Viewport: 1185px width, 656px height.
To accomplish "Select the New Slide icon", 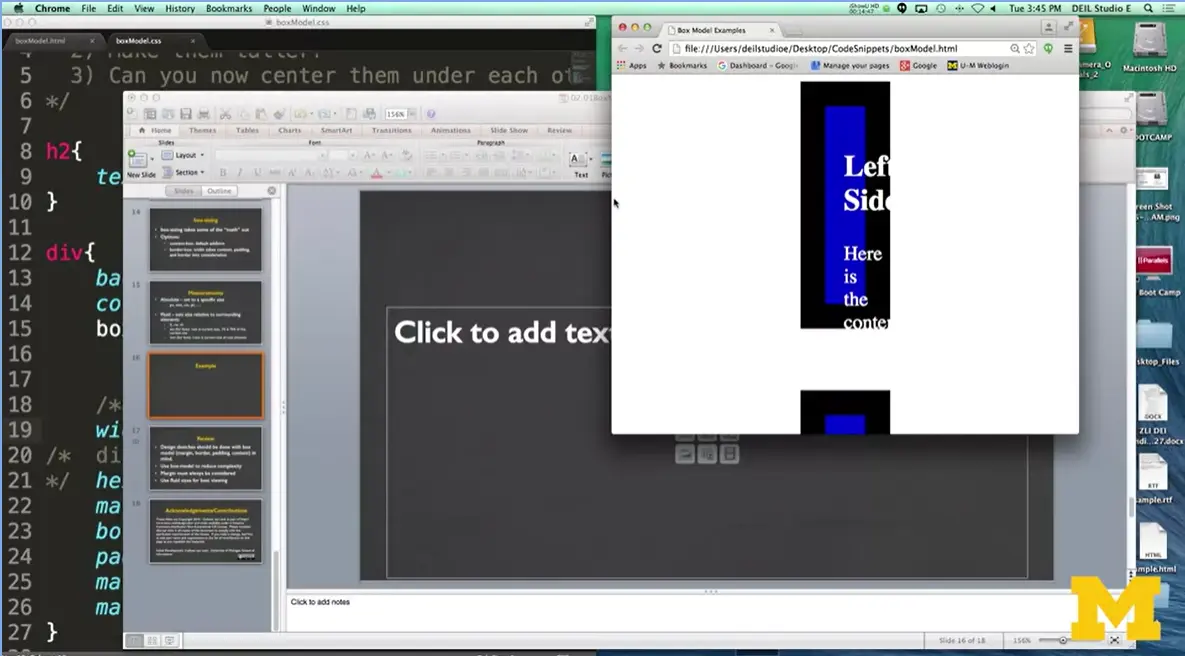I will pyautogui.click(x=138, y=160).
